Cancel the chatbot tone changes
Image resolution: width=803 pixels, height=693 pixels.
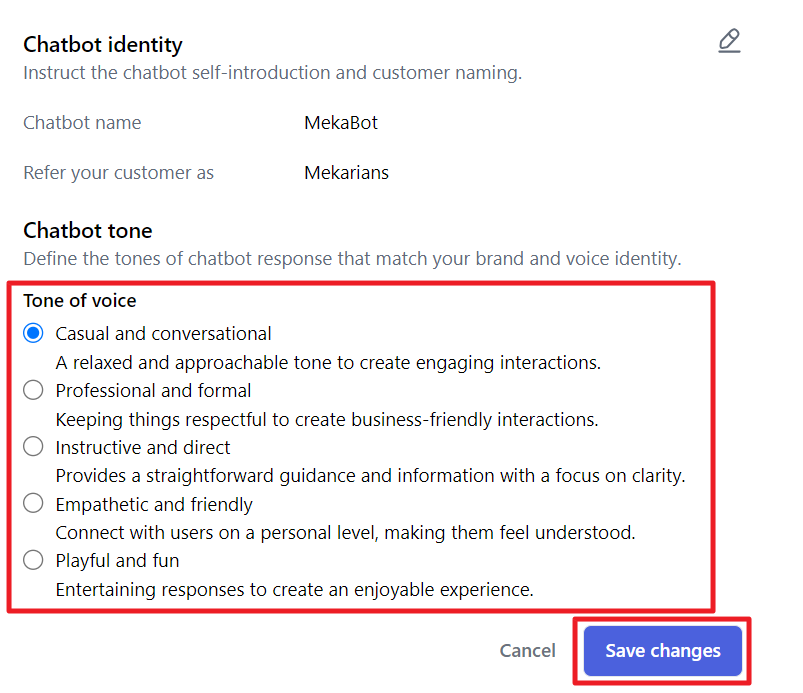pos(527,650)
